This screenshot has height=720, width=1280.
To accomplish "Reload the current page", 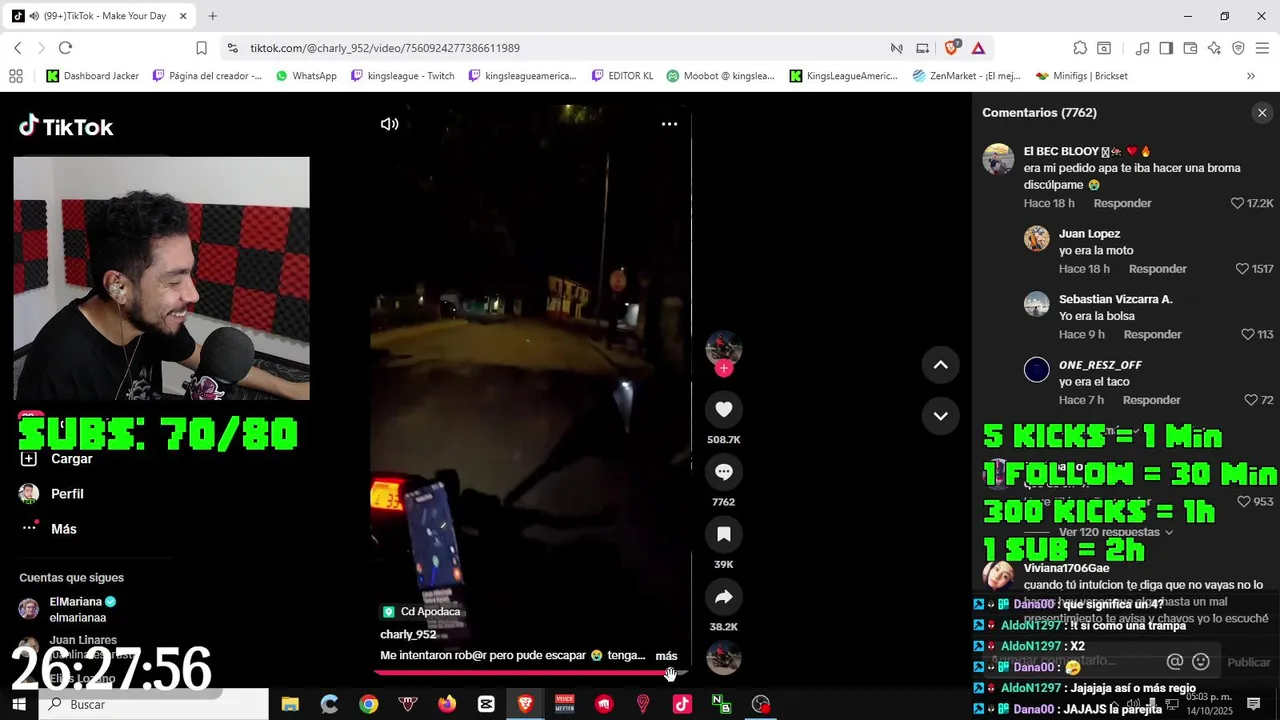I will (x=65, y=48).
